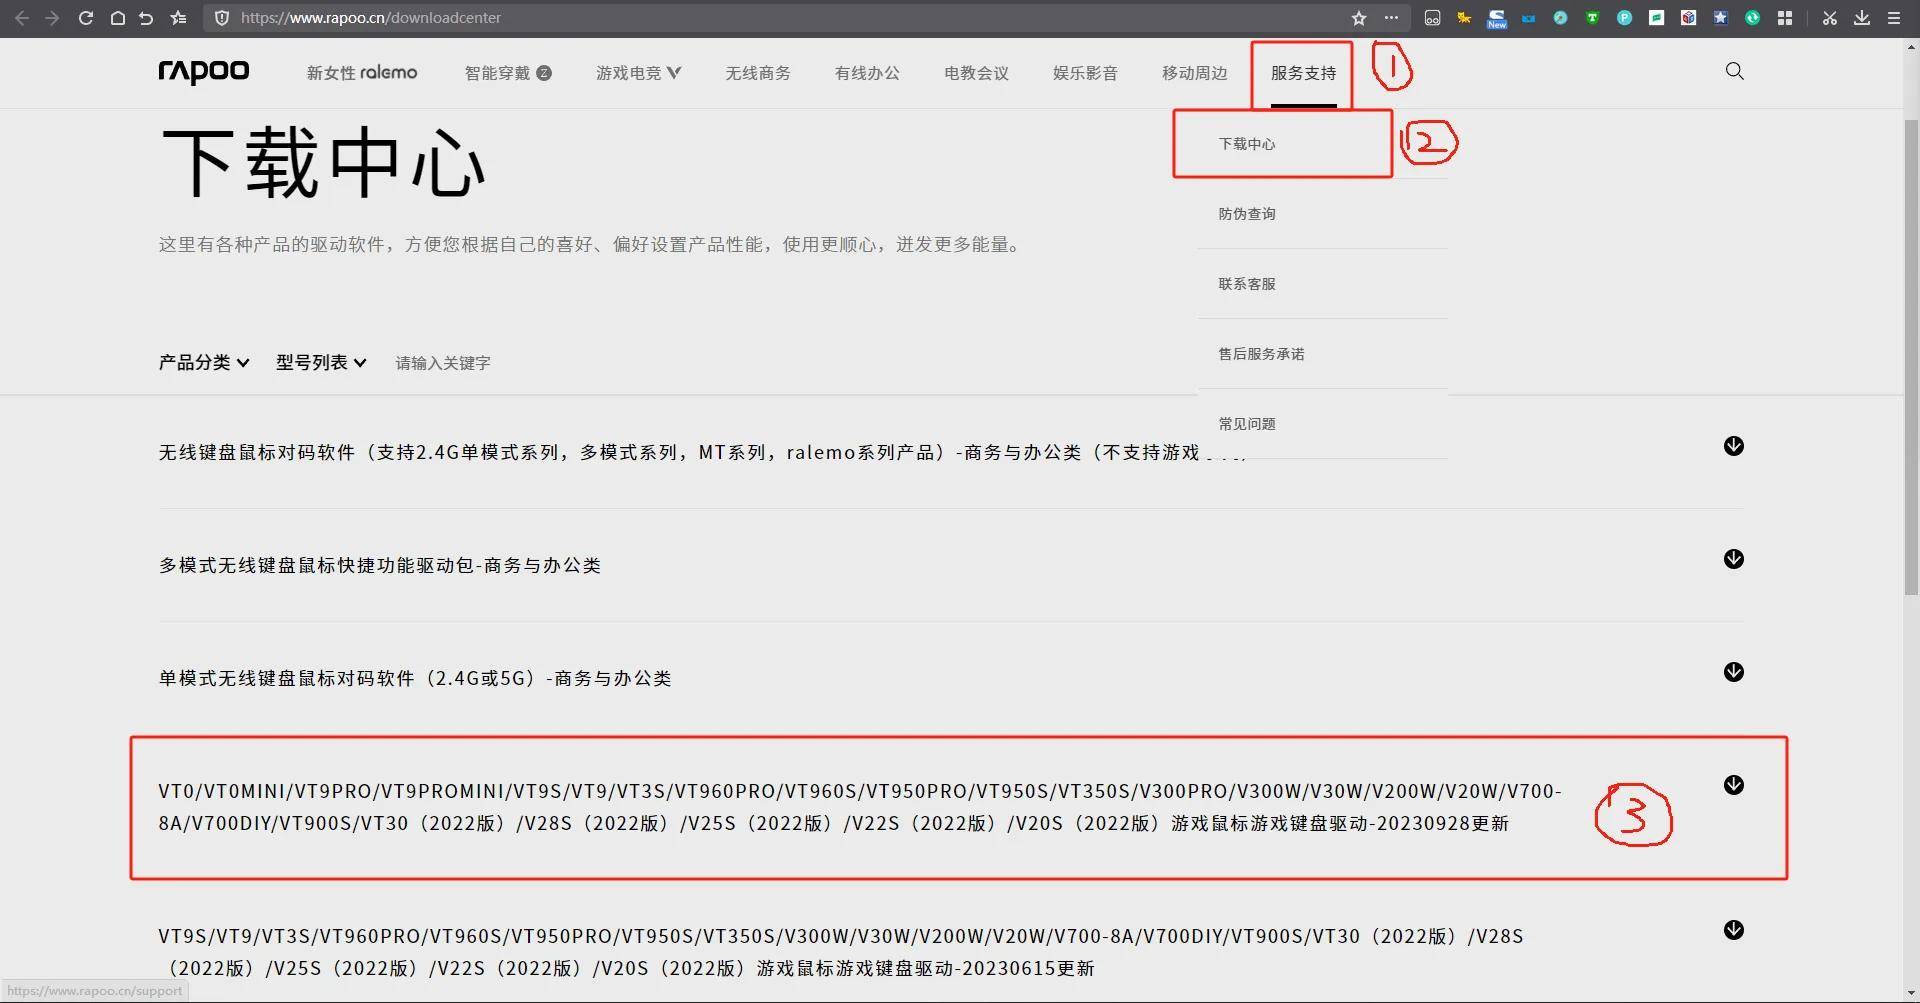Viewport: 1920px width, 1003px height.
Task: Click the 多模式无线键盘鼠标快捷功能驱动包-商务与办公类 entry
Action: click(x=380, y=565)
